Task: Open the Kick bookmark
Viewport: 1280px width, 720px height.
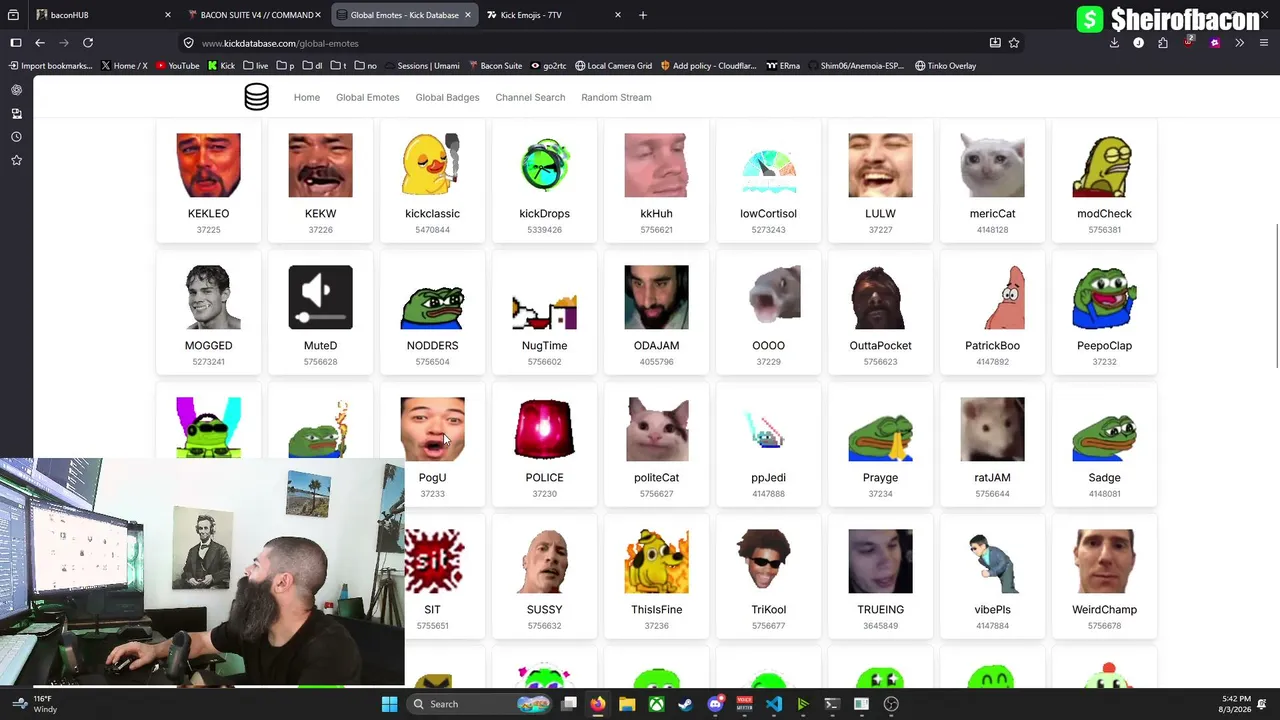Action: (221, 66)
